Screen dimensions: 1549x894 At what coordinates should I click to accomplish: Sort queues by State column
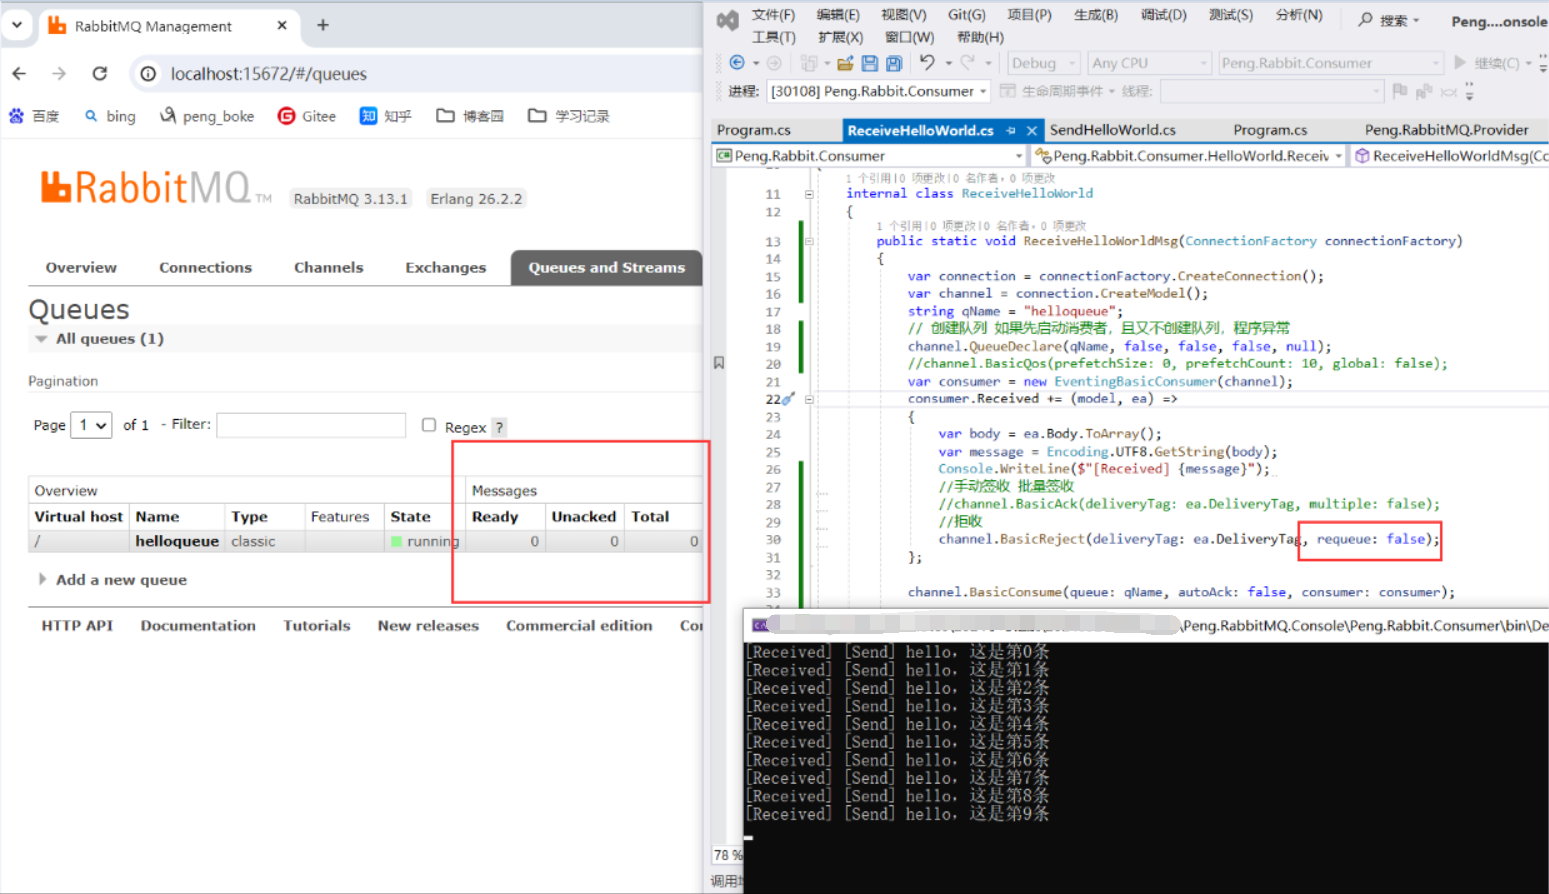point(410,516)
